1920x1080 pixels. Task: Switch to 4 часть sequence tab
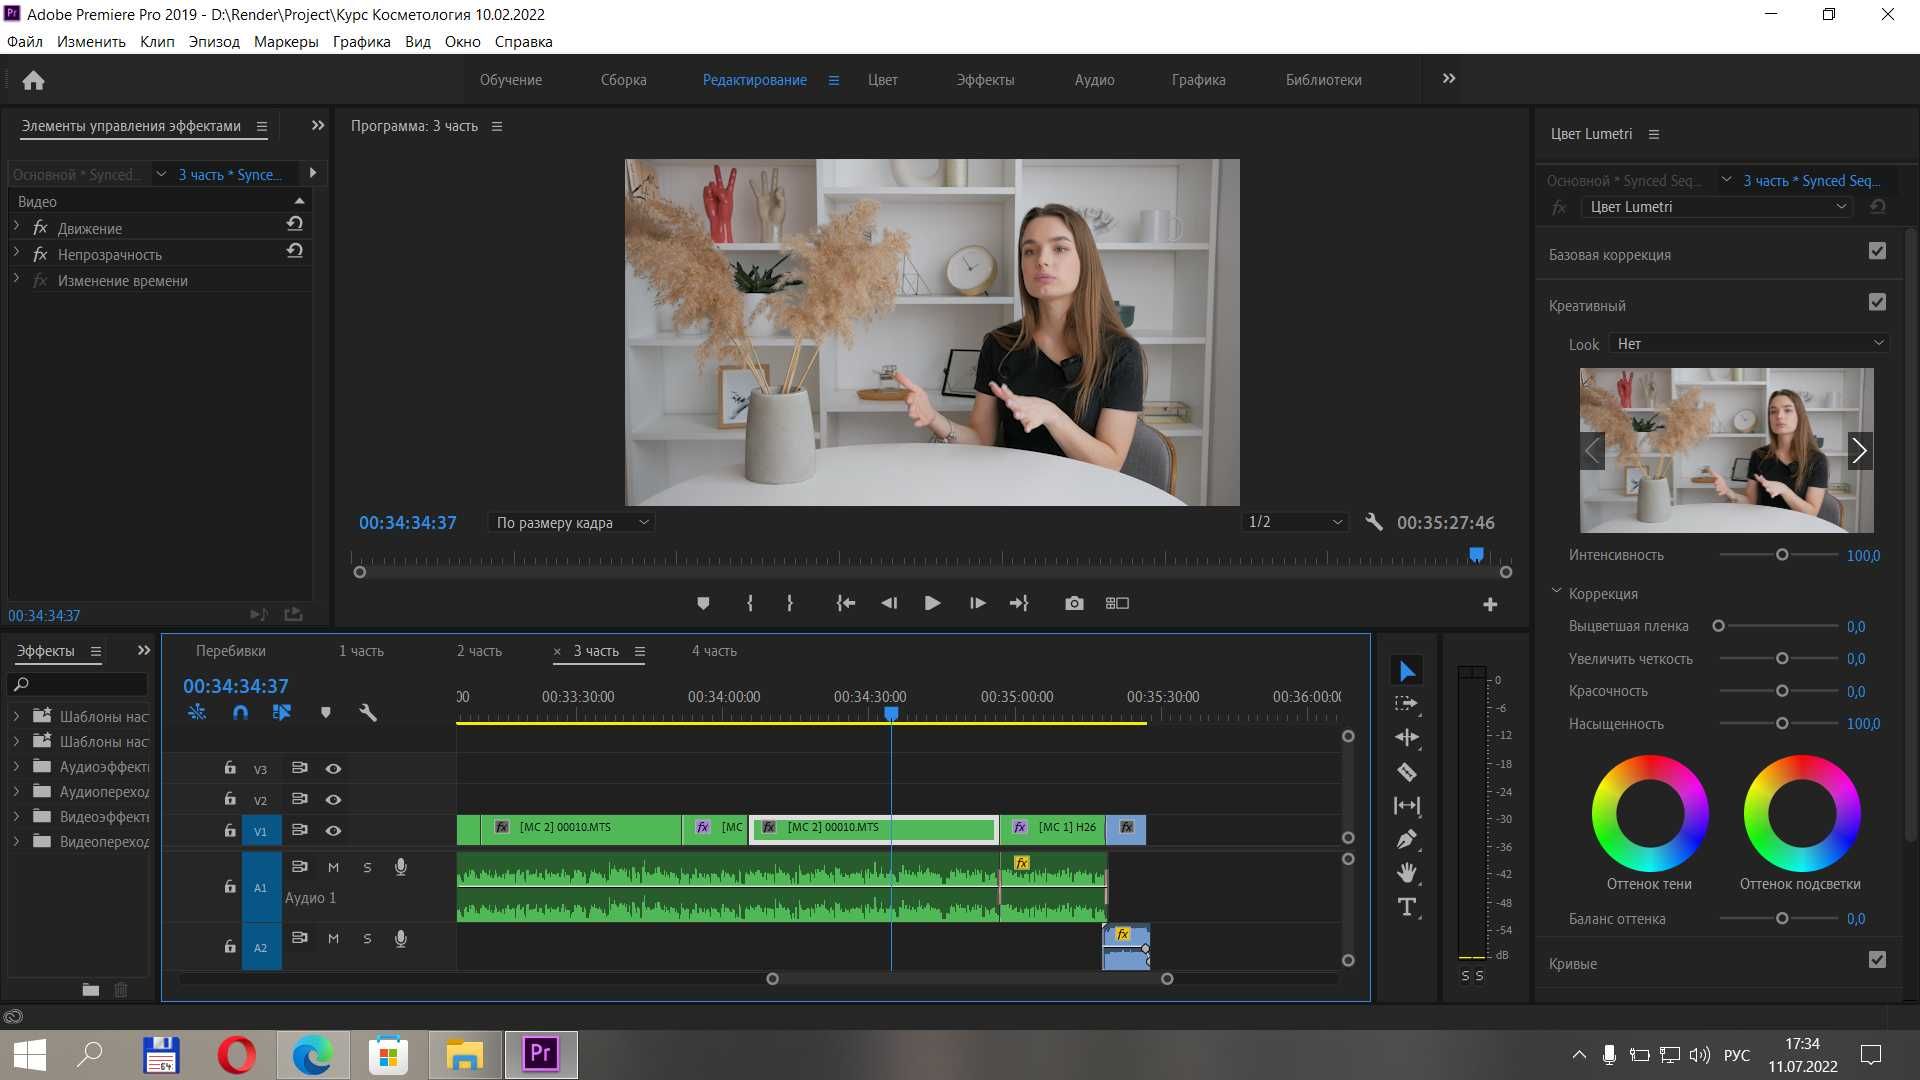pyautogui.click(x=714, y=651)
